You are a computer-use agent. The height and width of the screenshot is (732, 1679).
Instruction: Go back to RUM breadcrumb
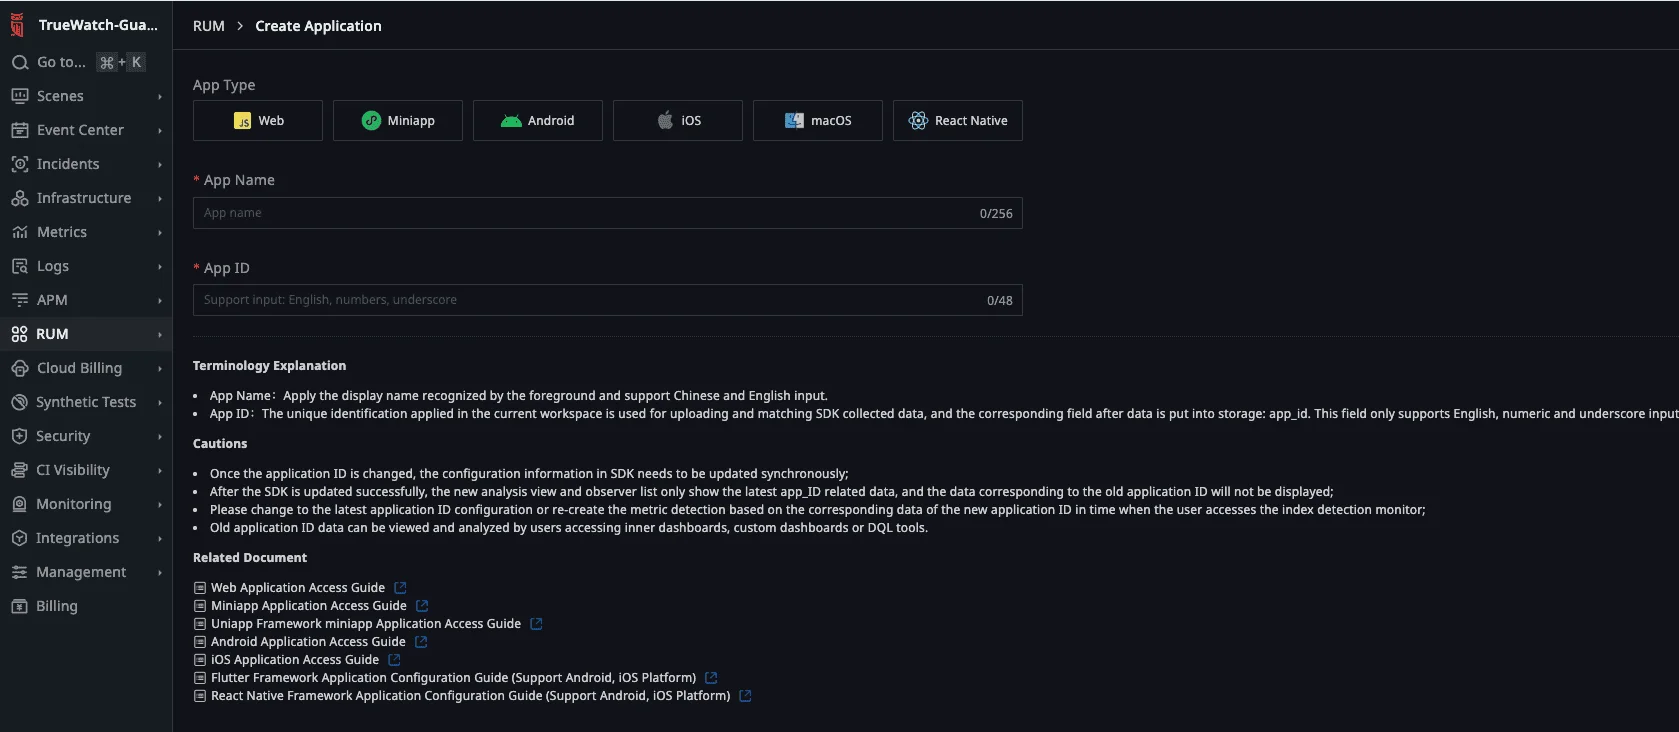(208, 26)
